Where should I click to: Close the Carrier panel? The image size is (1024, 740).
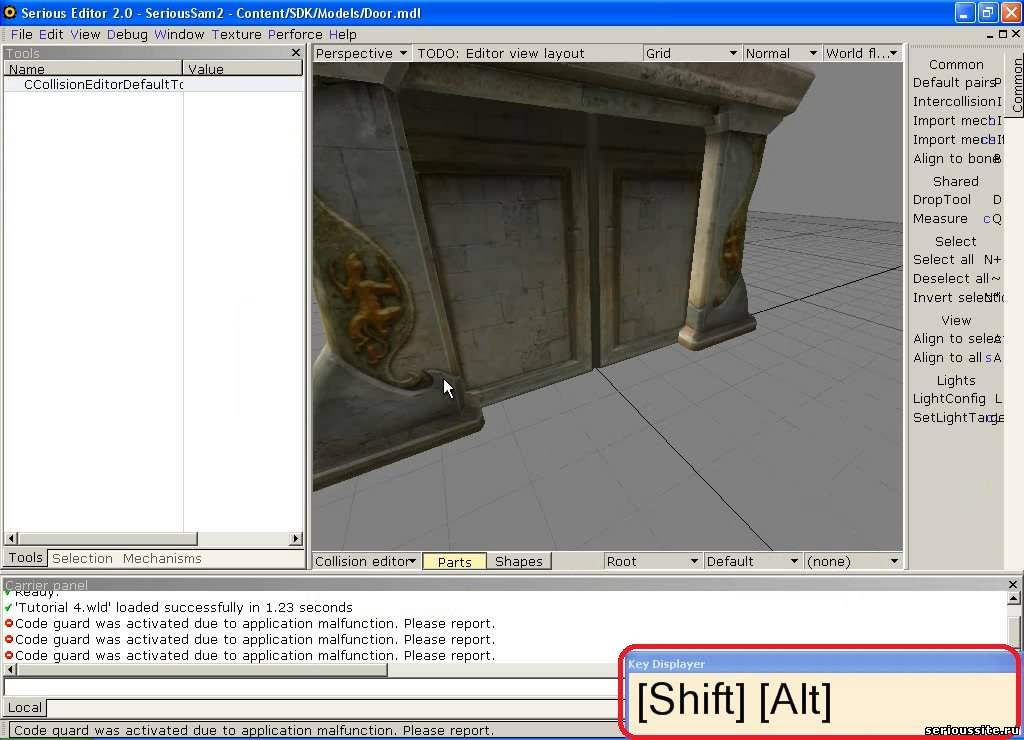(x=1013, y=585)
